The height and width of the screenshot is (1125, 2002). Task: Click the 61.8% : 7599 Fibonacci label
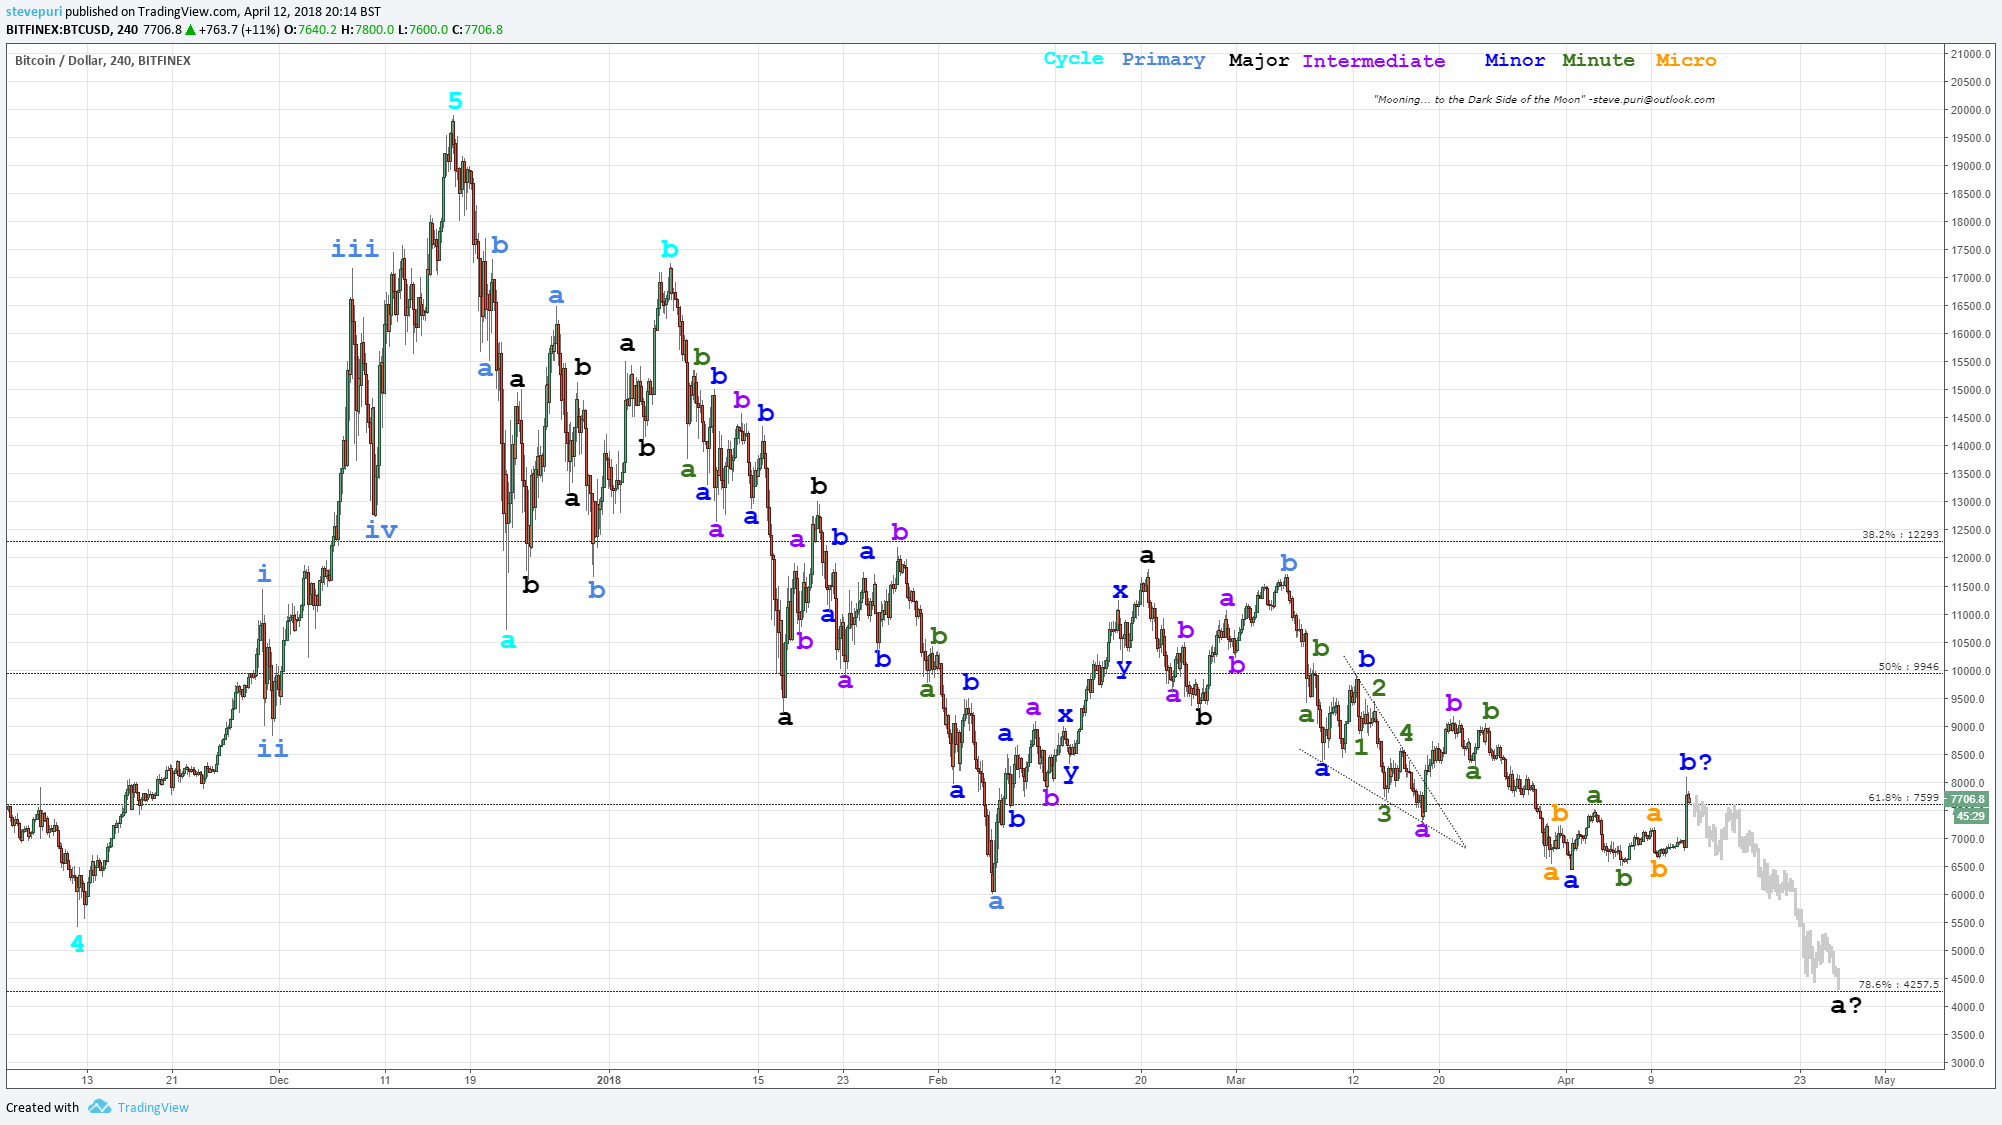click(x=1903, y=798)
